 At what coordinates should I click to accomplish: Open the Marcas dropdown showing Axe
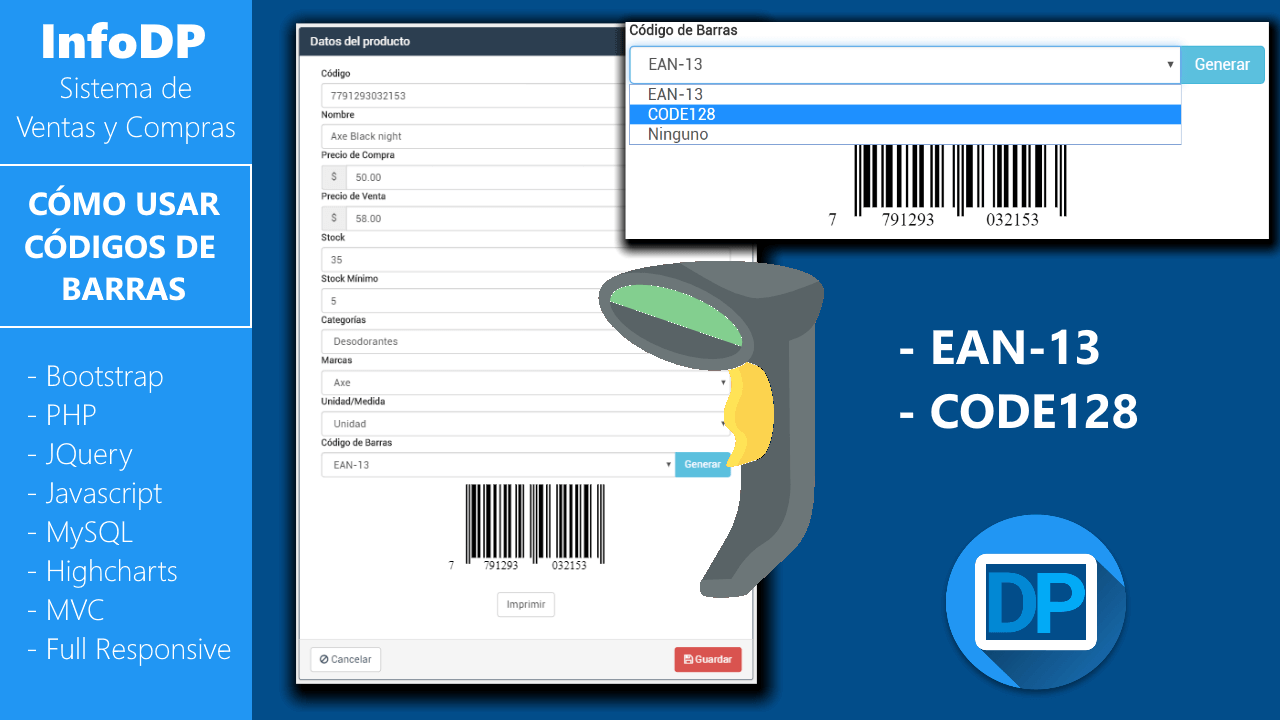pyautogui.click(x=525, y=383)
